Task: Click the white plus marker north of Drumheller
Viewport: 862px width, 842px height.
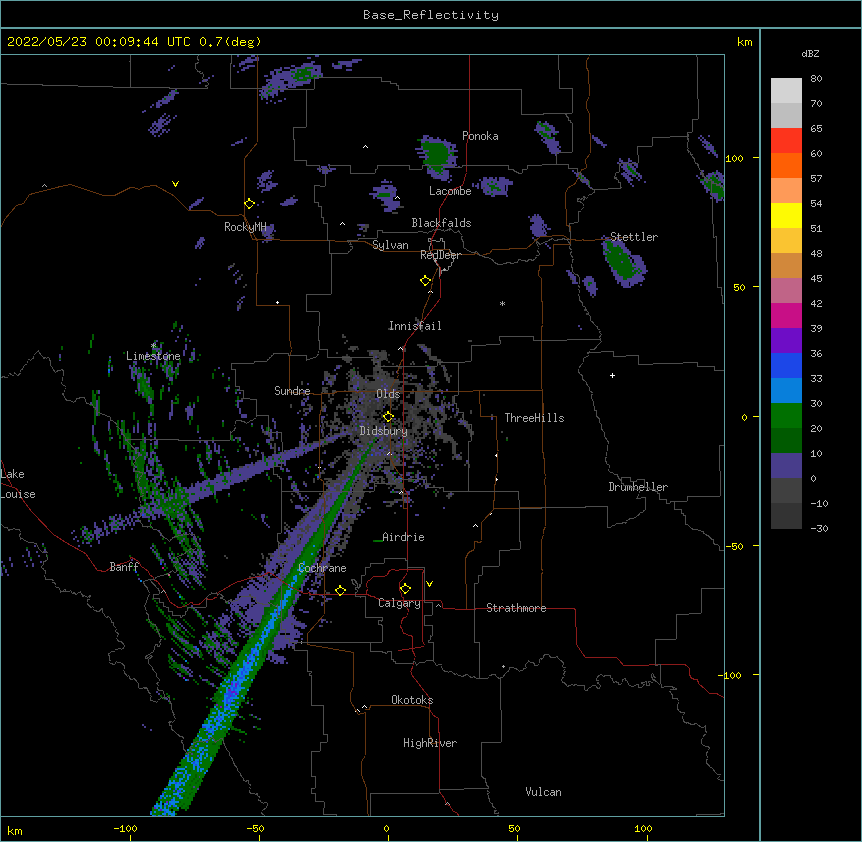Action: 612,375
